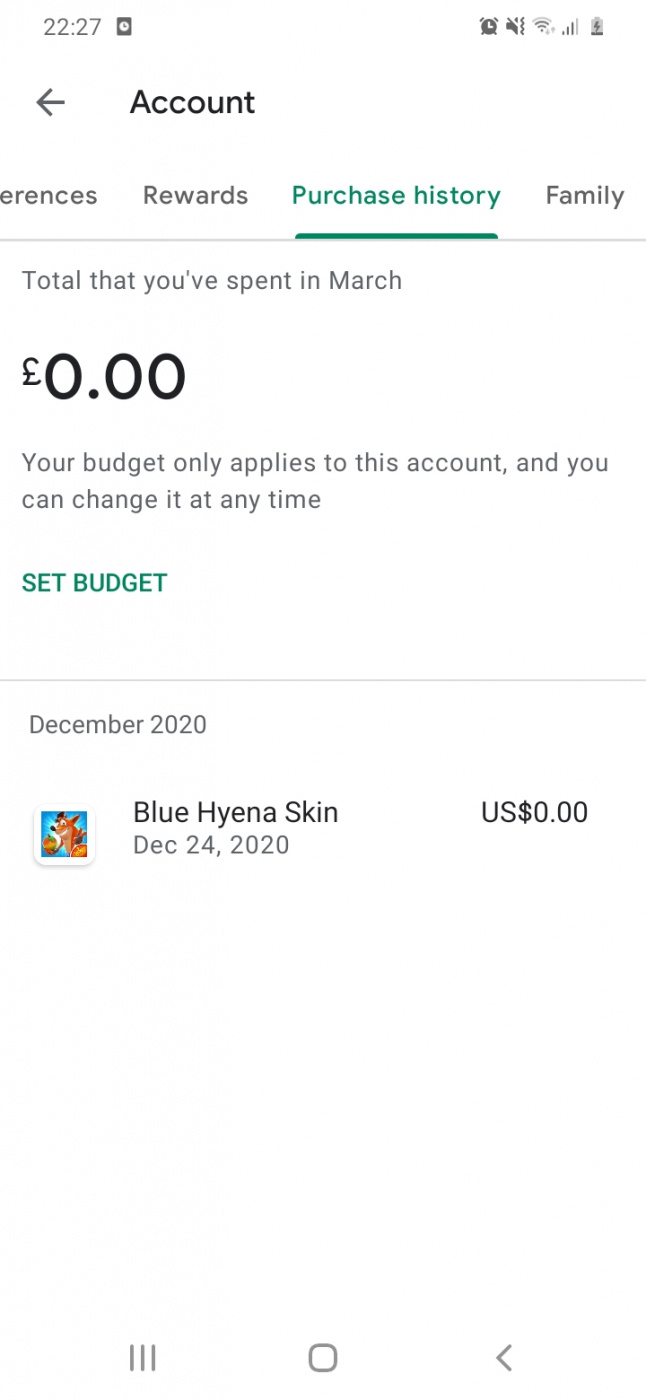
Task: Open the Blue Hyena Skin purchase entry
Action: point(236,812)
